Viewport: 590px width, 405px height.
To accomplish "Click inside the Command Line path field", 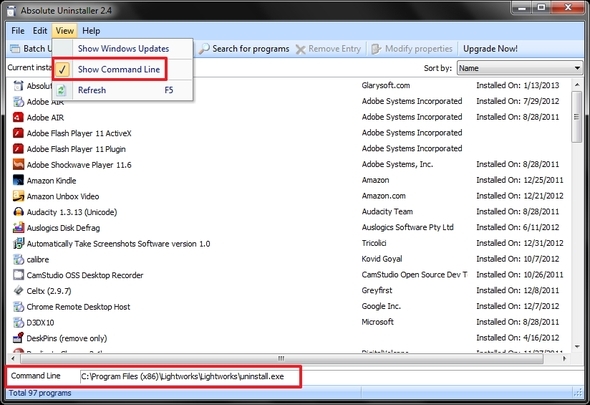I will (331, 376).
